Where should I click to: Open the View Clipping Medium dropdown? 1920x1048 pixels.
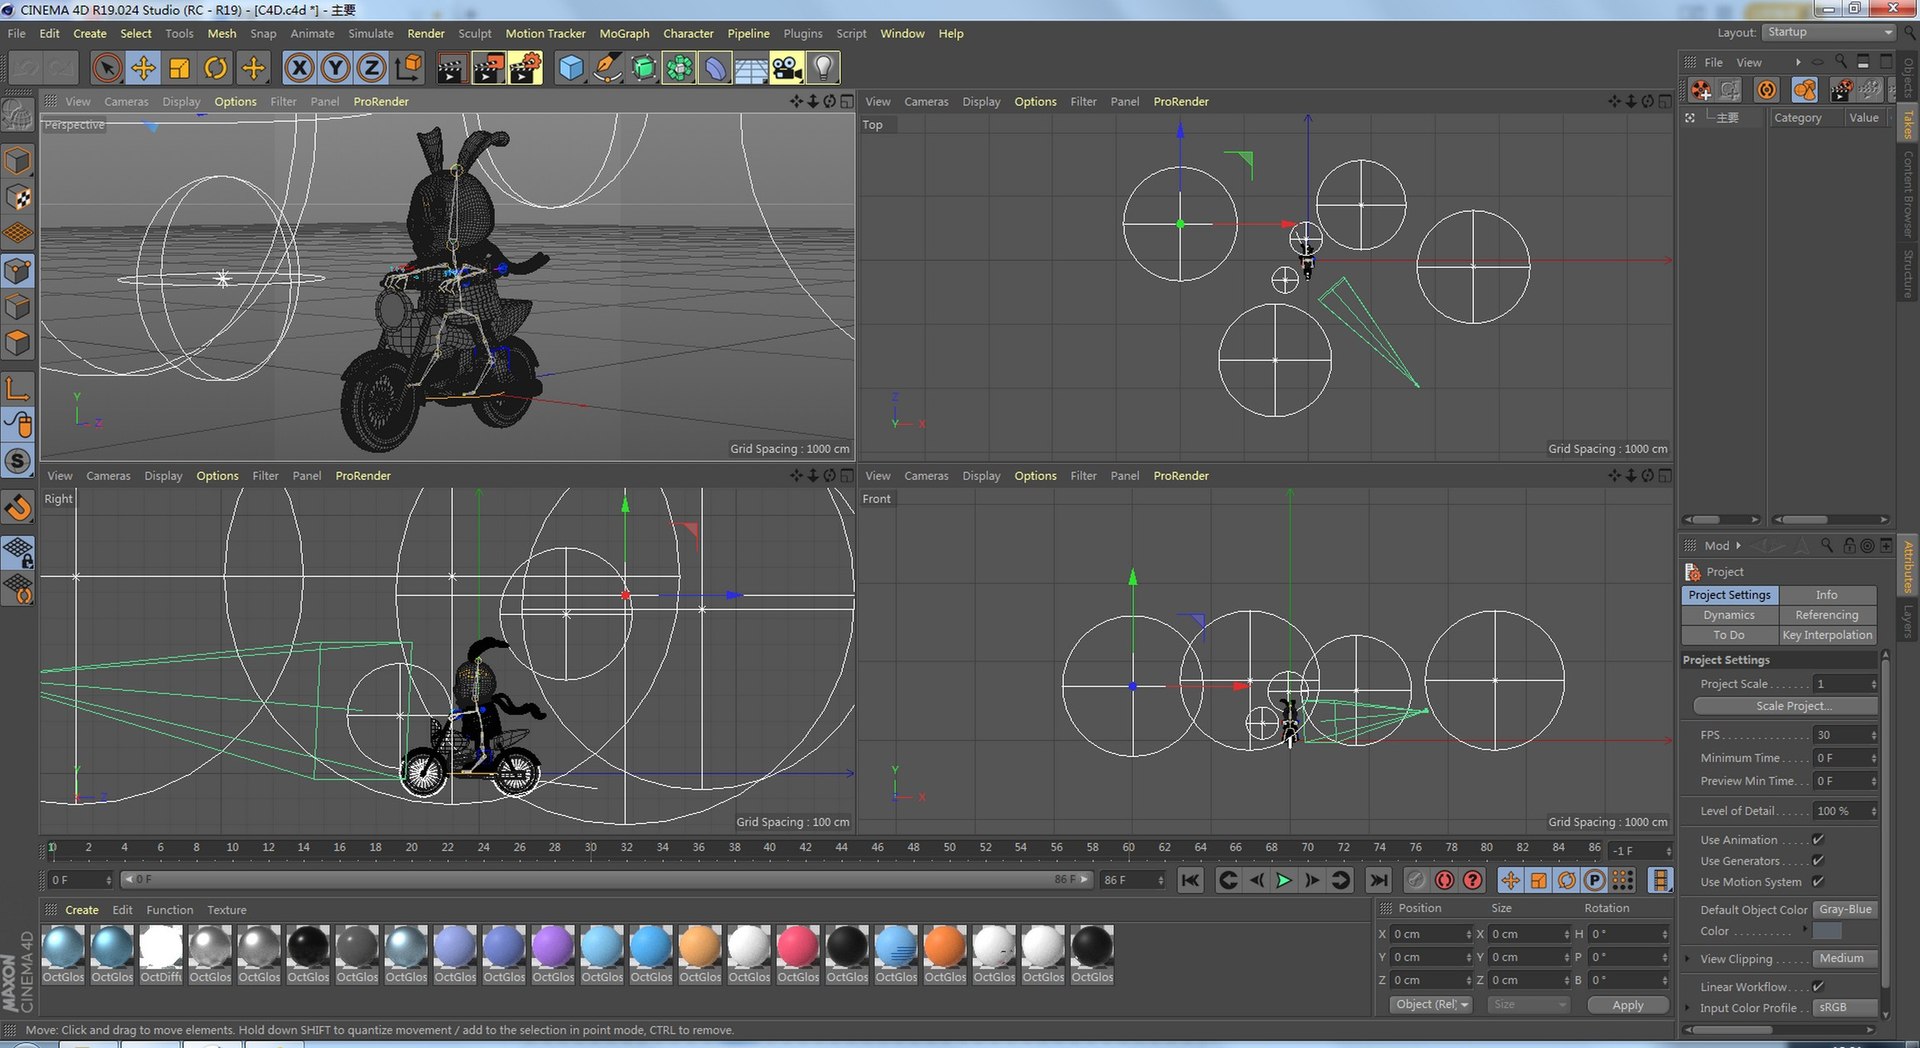coord(1845,959)
